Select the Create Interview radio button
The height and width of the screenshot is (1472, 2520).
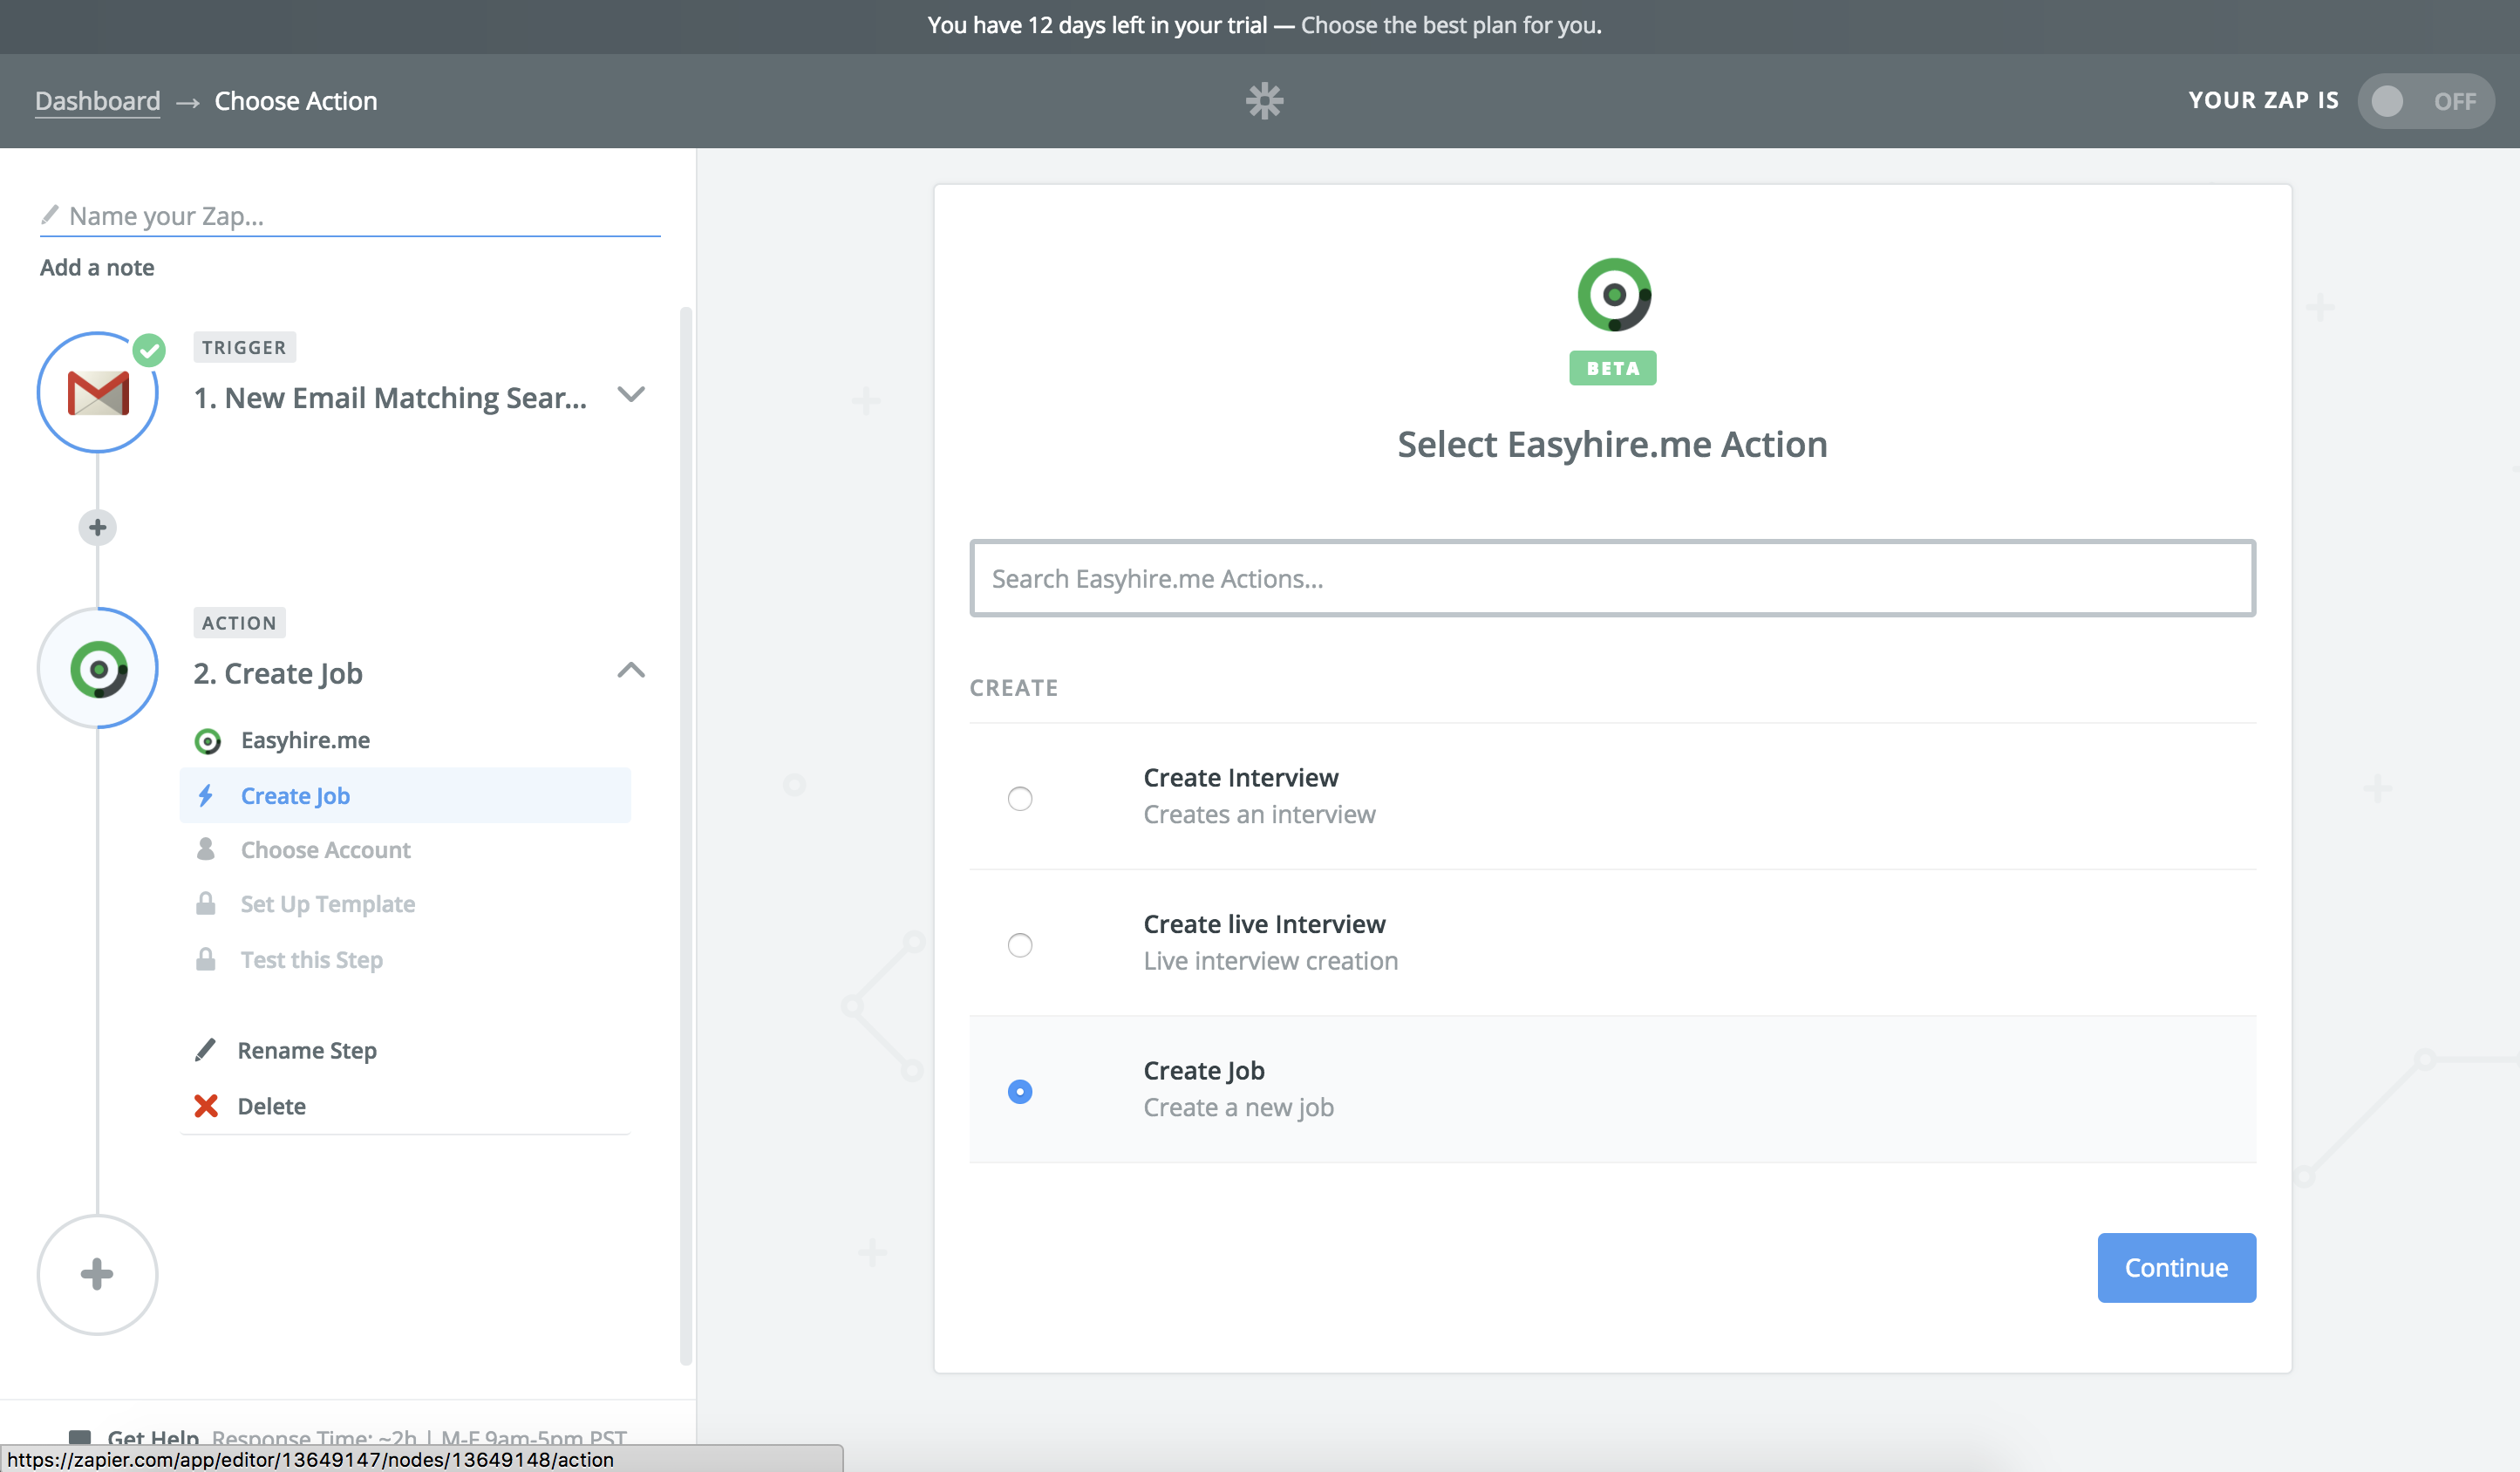click(x=1020, y=798)
